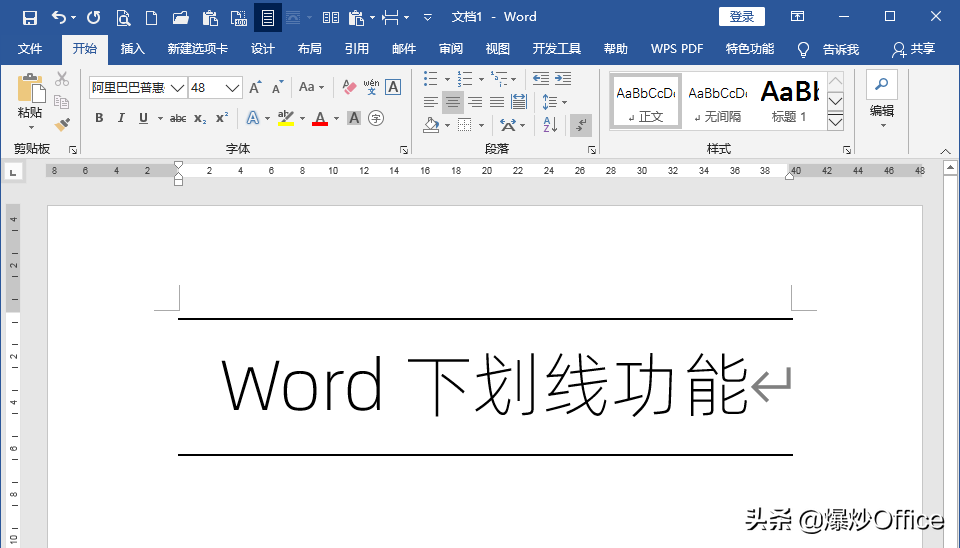Toggle show/hide paragraph marks
This screenshot has width=960, height=548.
tap(580, 125)
